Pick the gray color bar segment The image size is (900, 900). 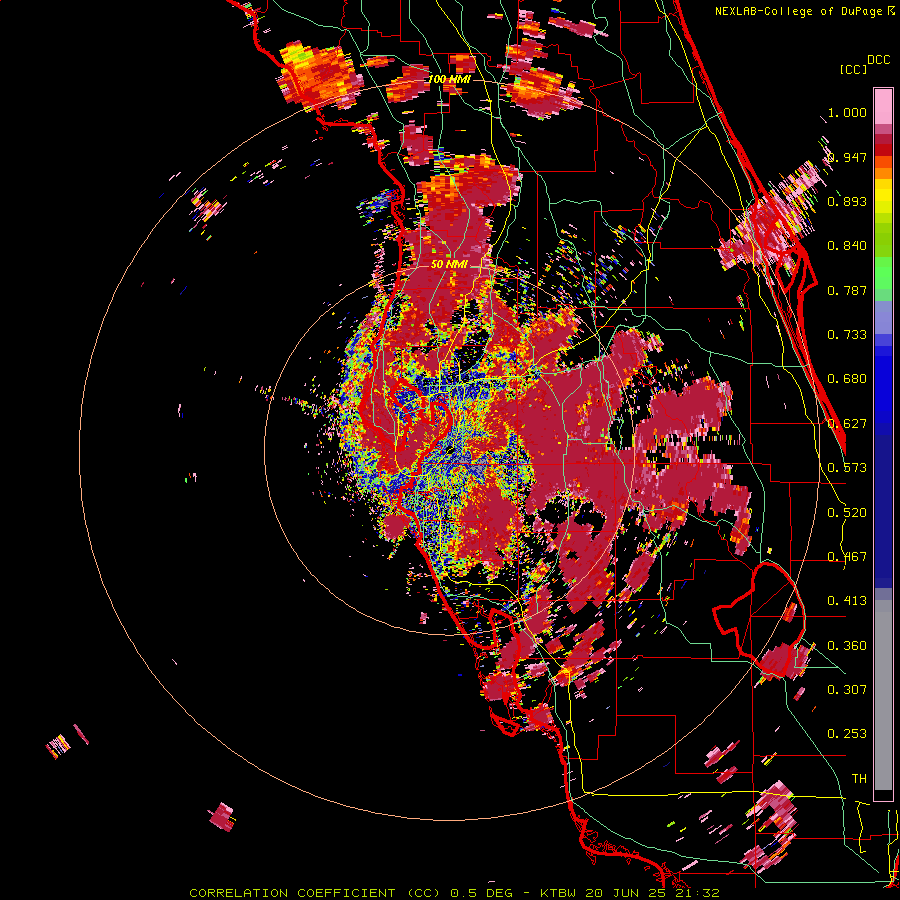click(883, 695)
